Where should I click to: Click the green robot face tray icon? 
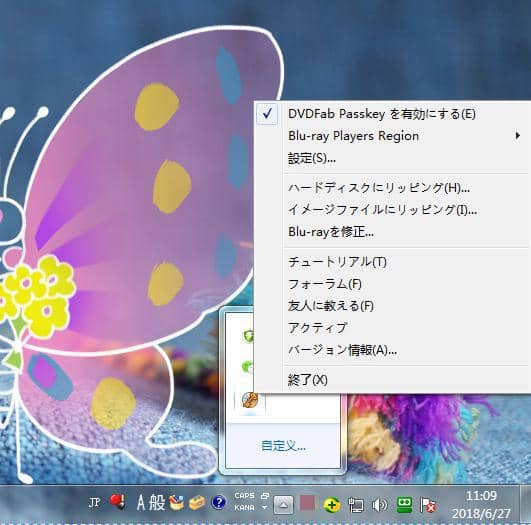(404, 505)
